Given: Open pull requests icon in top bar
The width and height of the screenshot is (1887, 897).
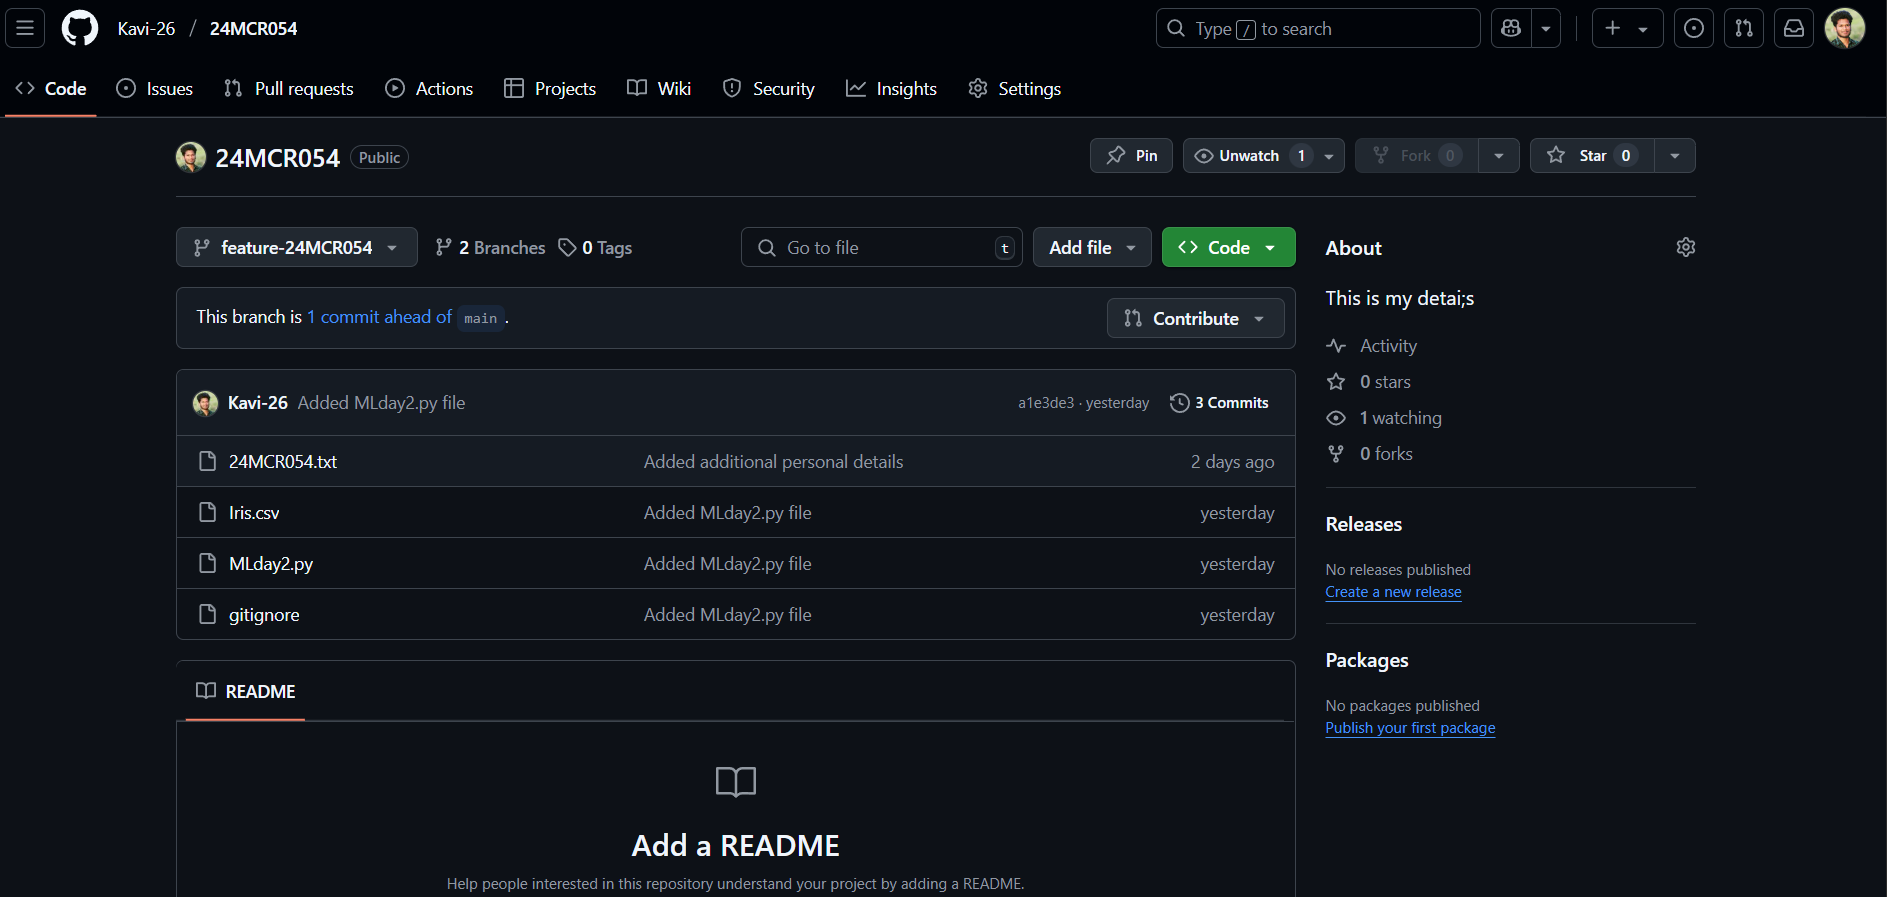Looking at the screenshot, I should point(1744,28).
